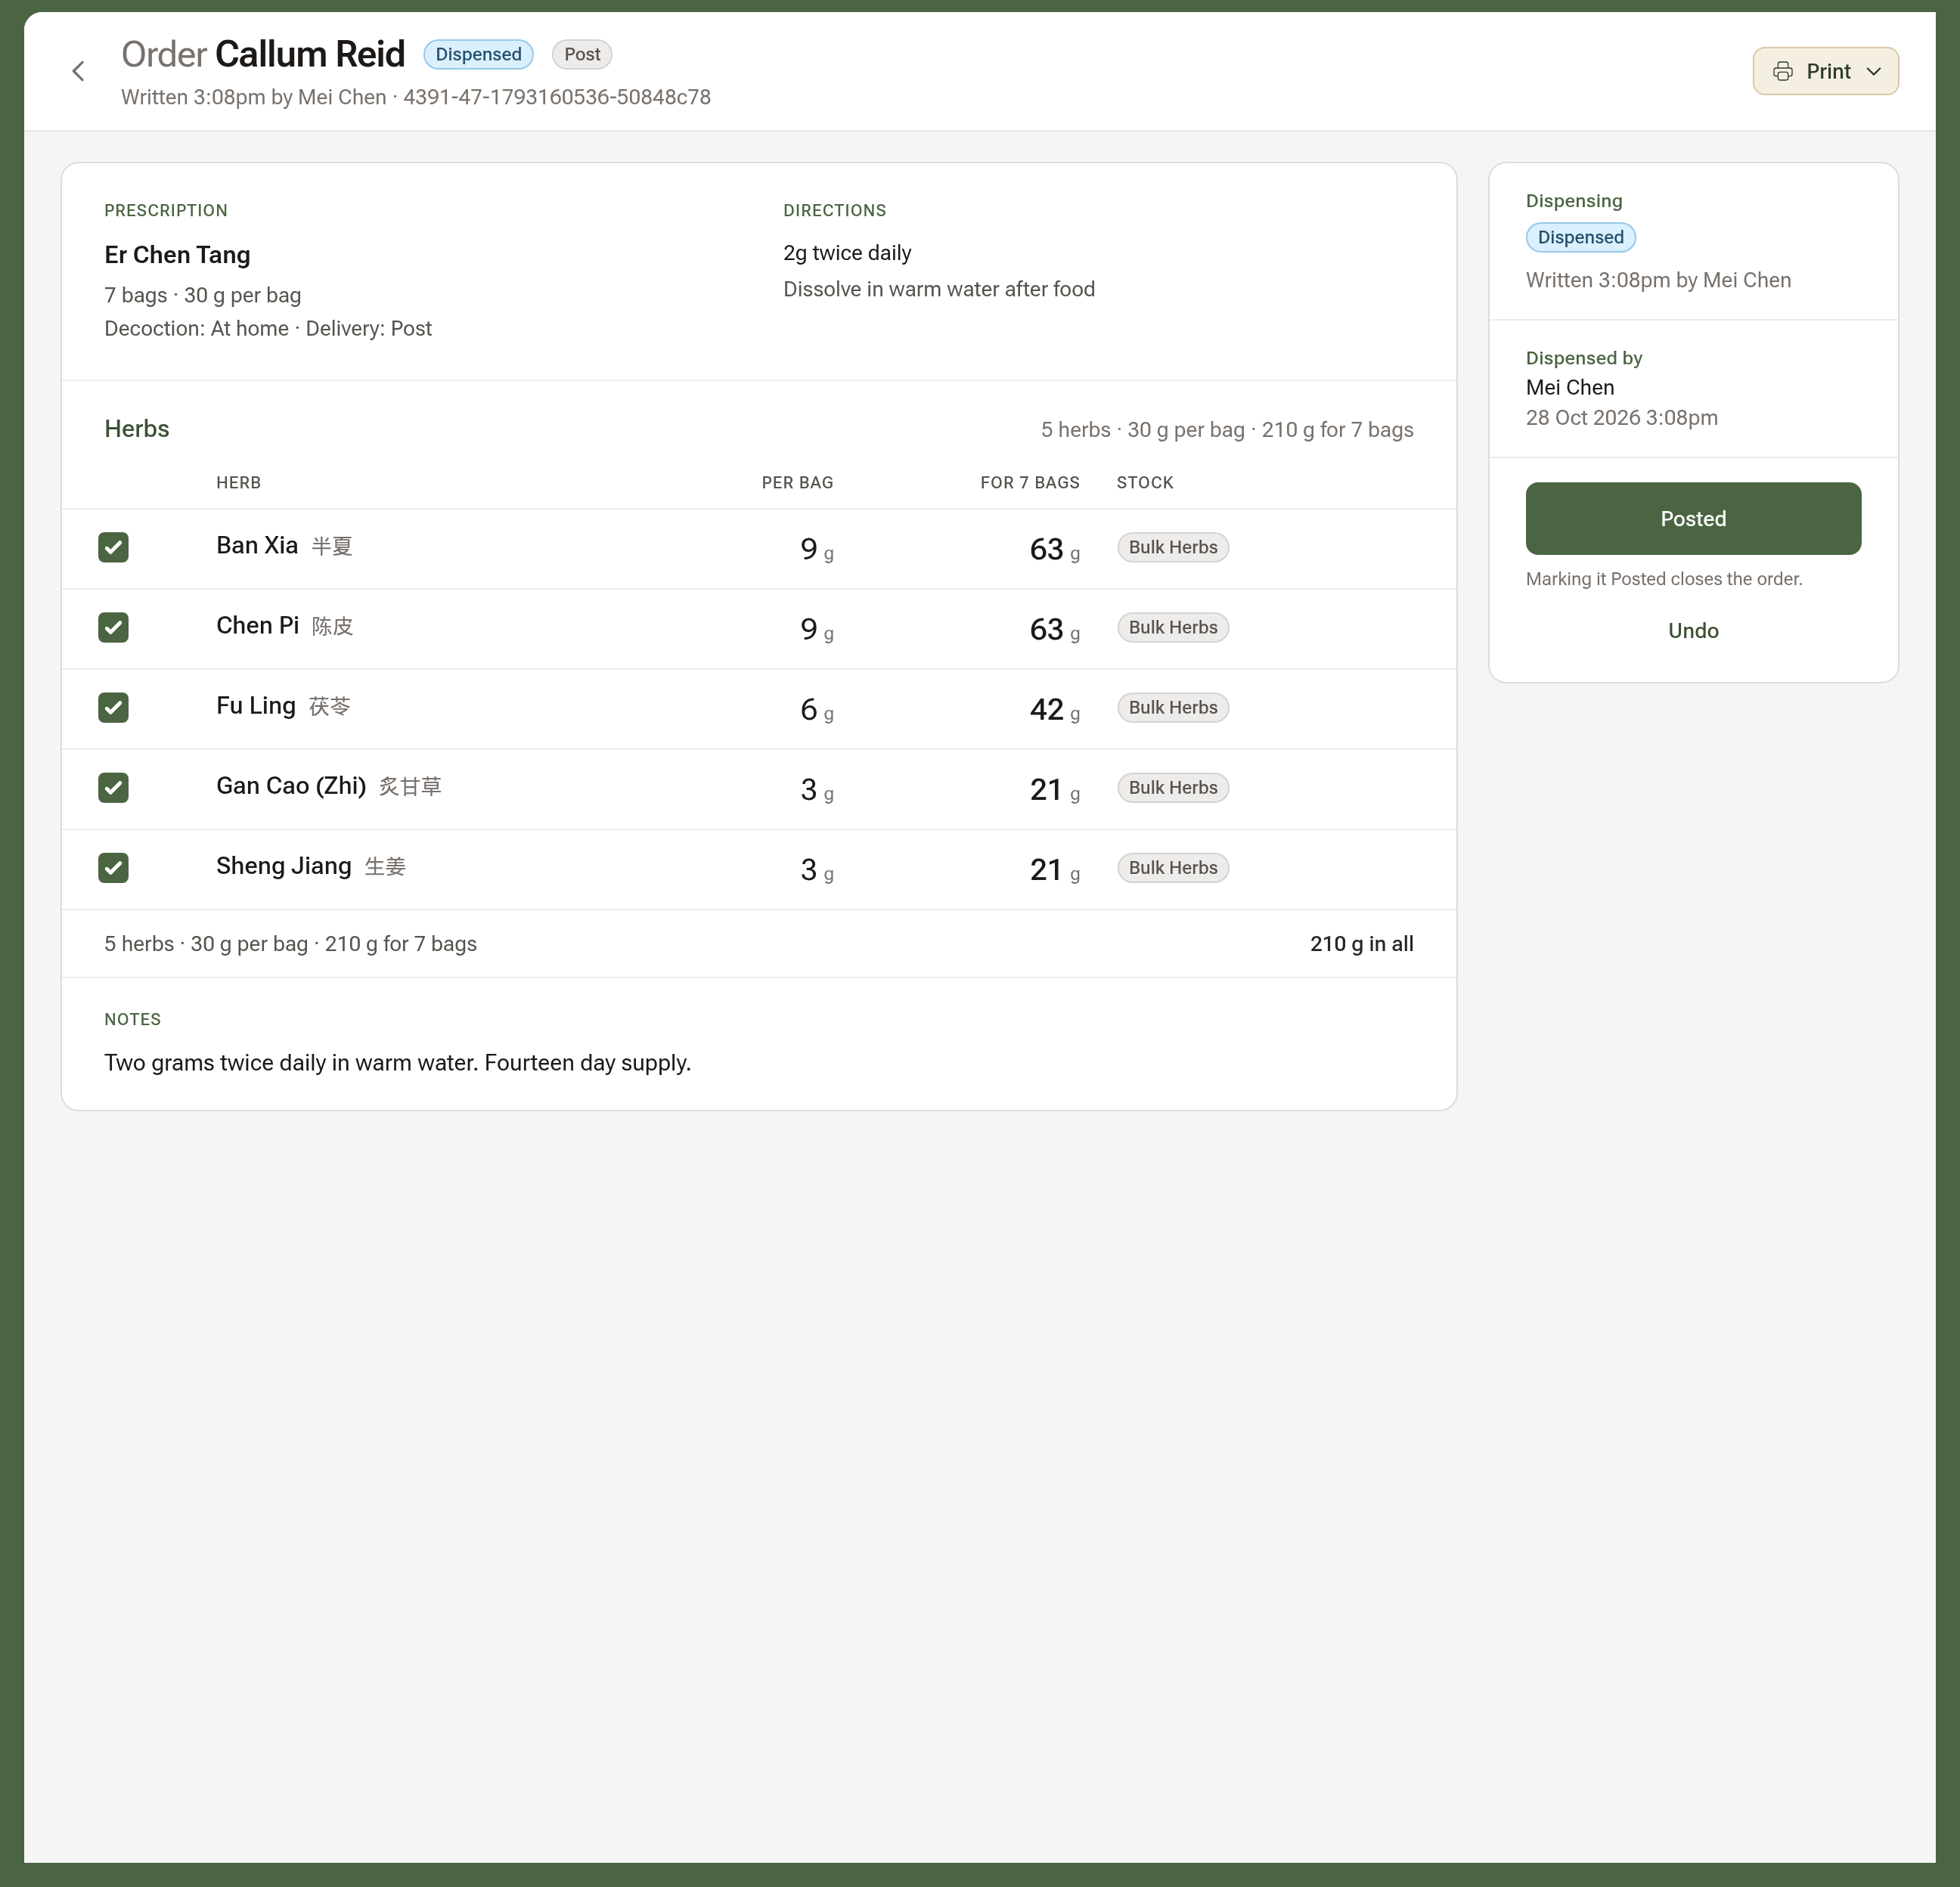Select the Er Chen Tang prescription name
Screen dimensions: 1960x1887
[x=177, y=255]
